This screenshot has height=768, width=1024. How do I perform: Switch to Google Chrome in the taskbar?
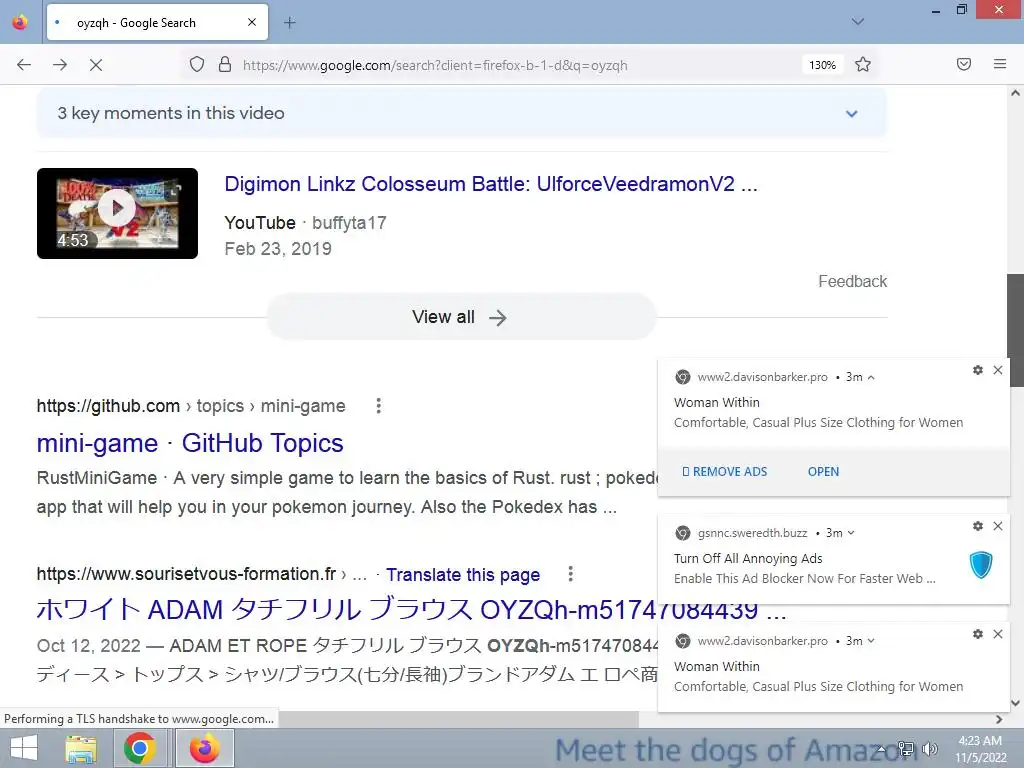coord(139,748)
